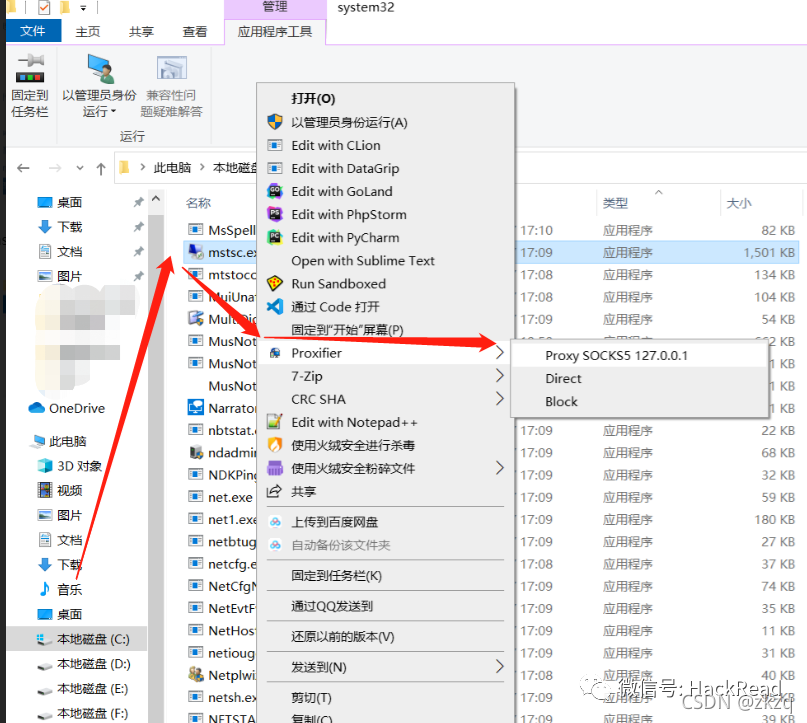807x723 pixels.
Task: Click the 3D 对象 cube icon
Action: tap(45, 466)
